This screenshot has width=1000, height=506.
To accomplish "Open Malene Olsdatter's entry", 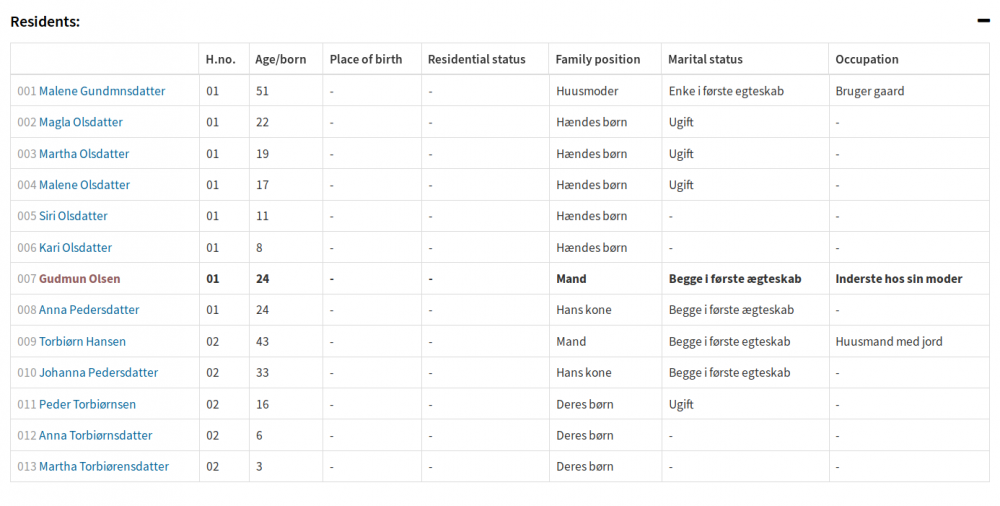I will coord(84,185).
